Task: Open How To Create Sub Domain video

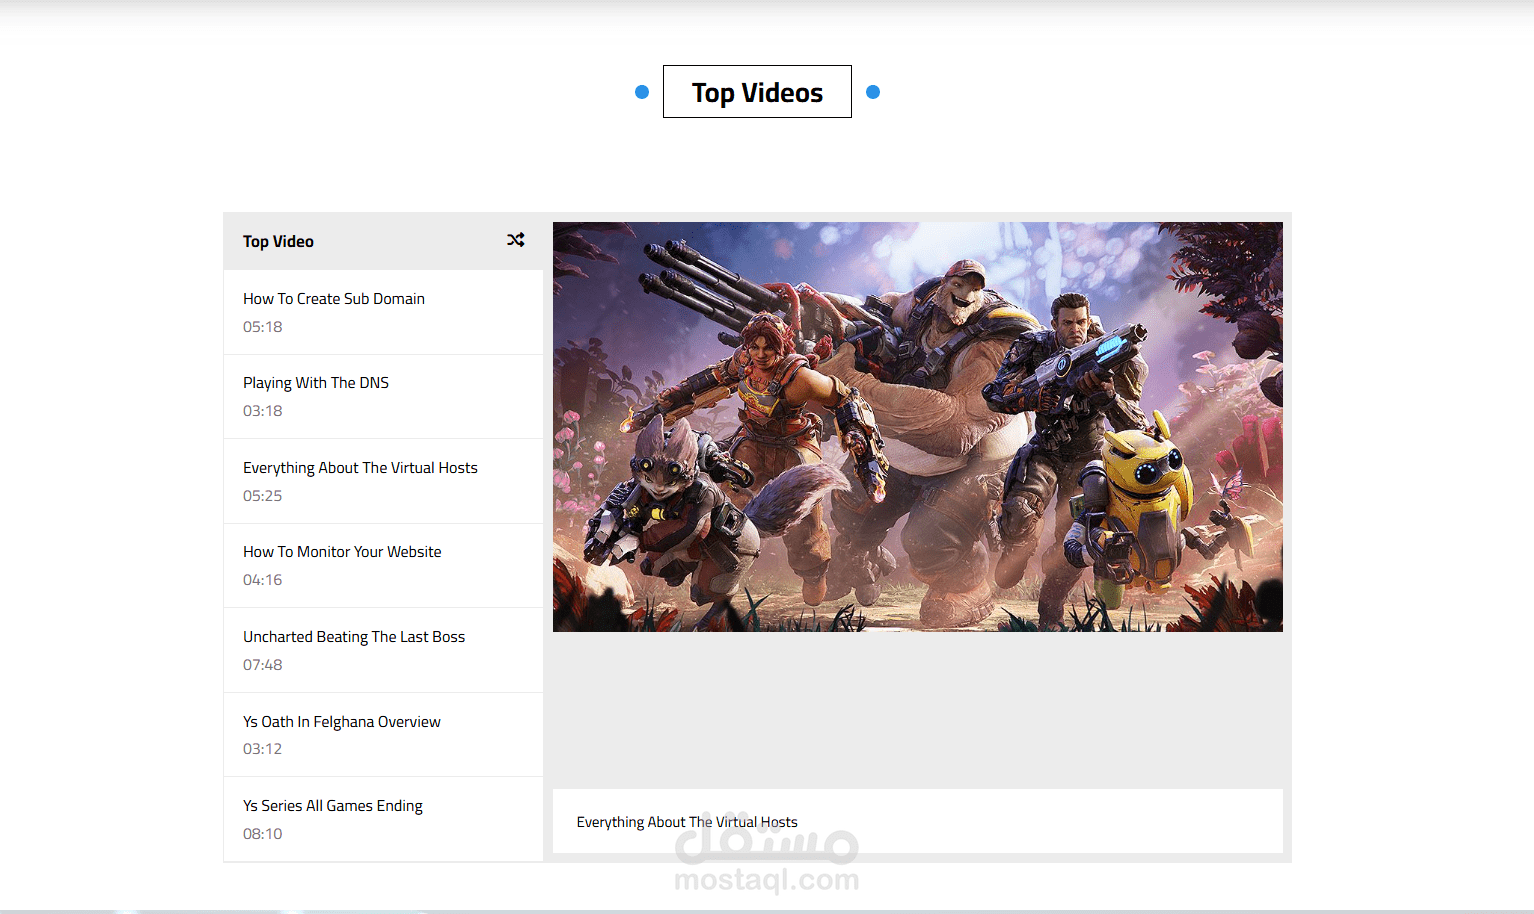Action: coord(383,312)
